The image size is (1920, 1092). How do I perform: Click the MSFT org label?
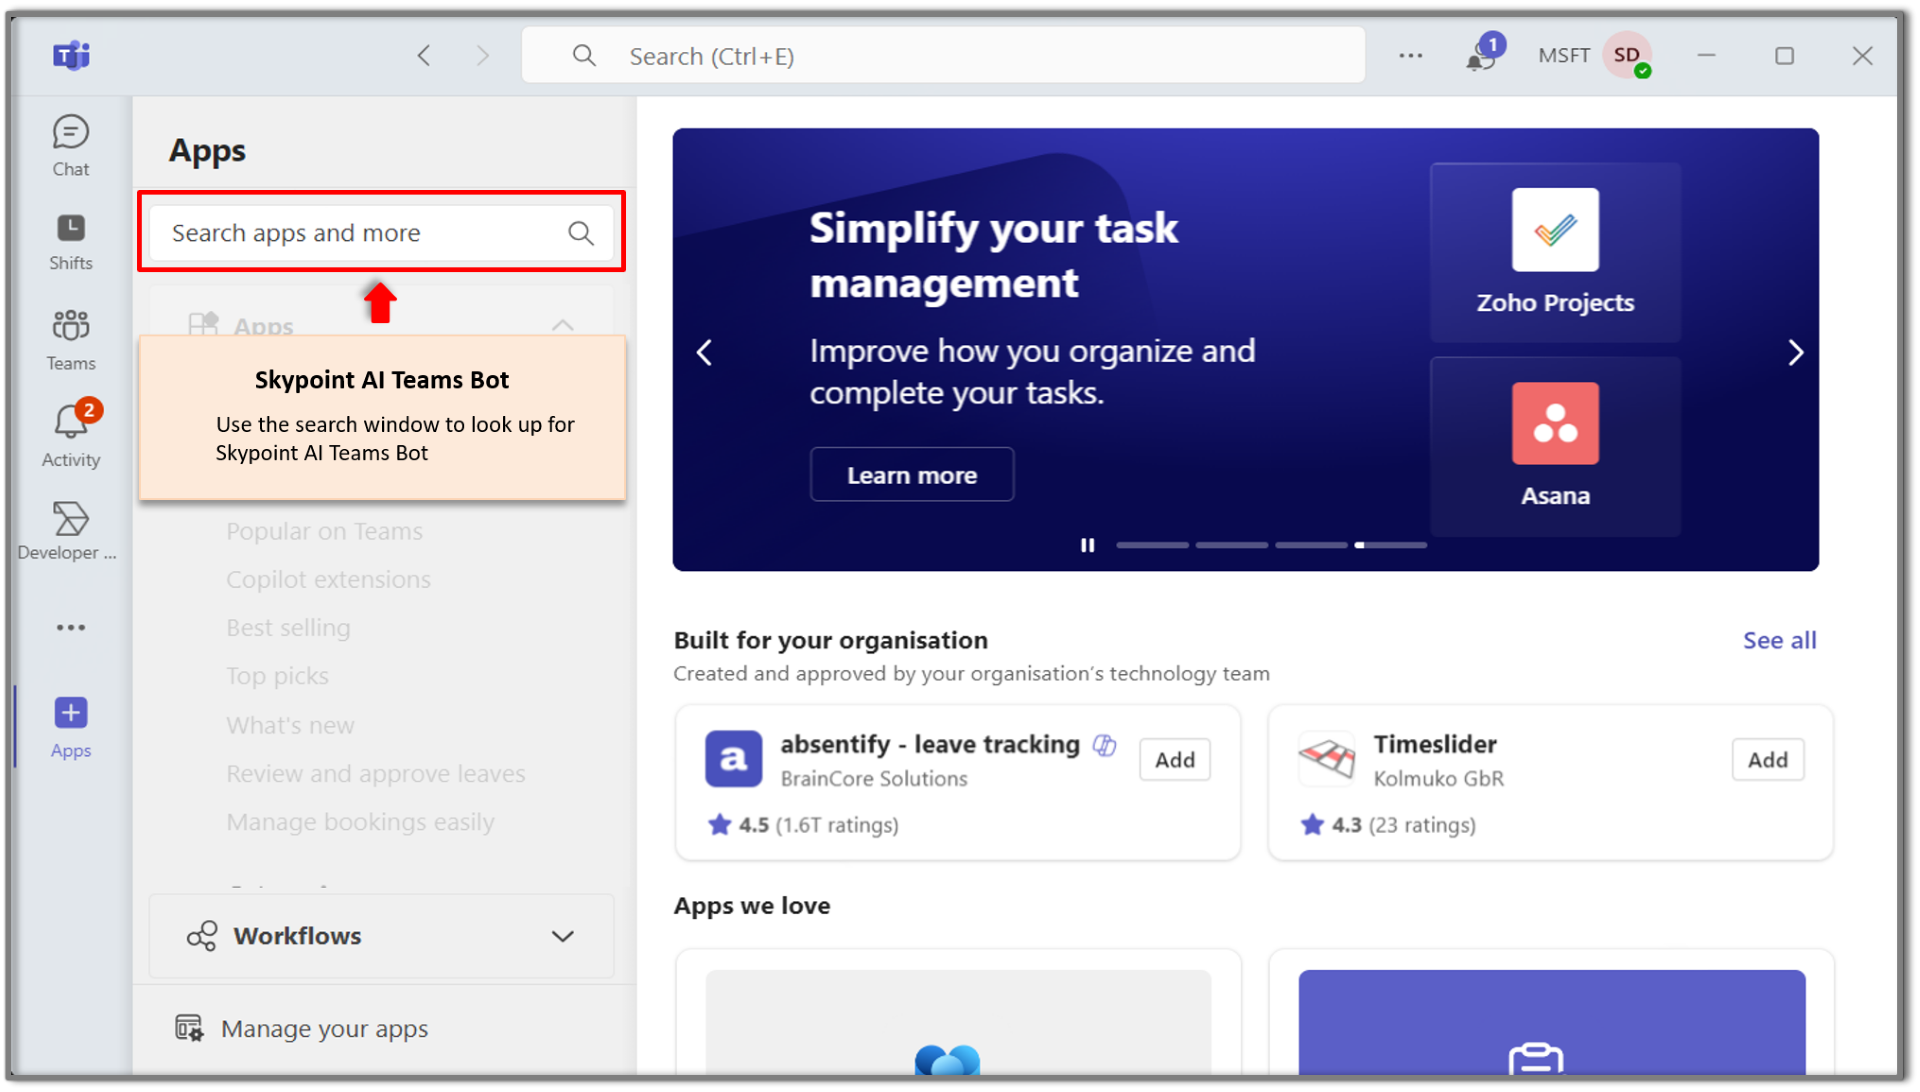[1563, 55]
